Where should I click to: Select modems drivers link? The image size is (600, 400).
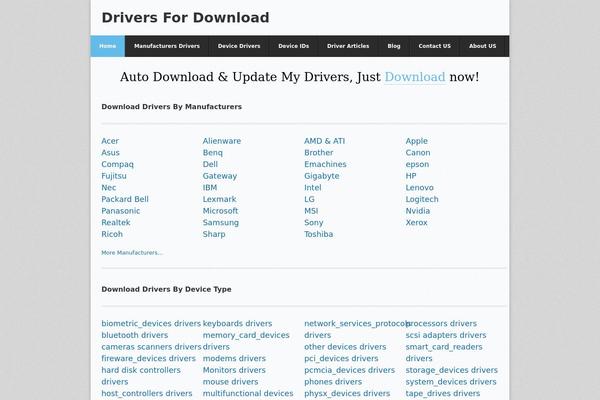click(x=234, y=358)
